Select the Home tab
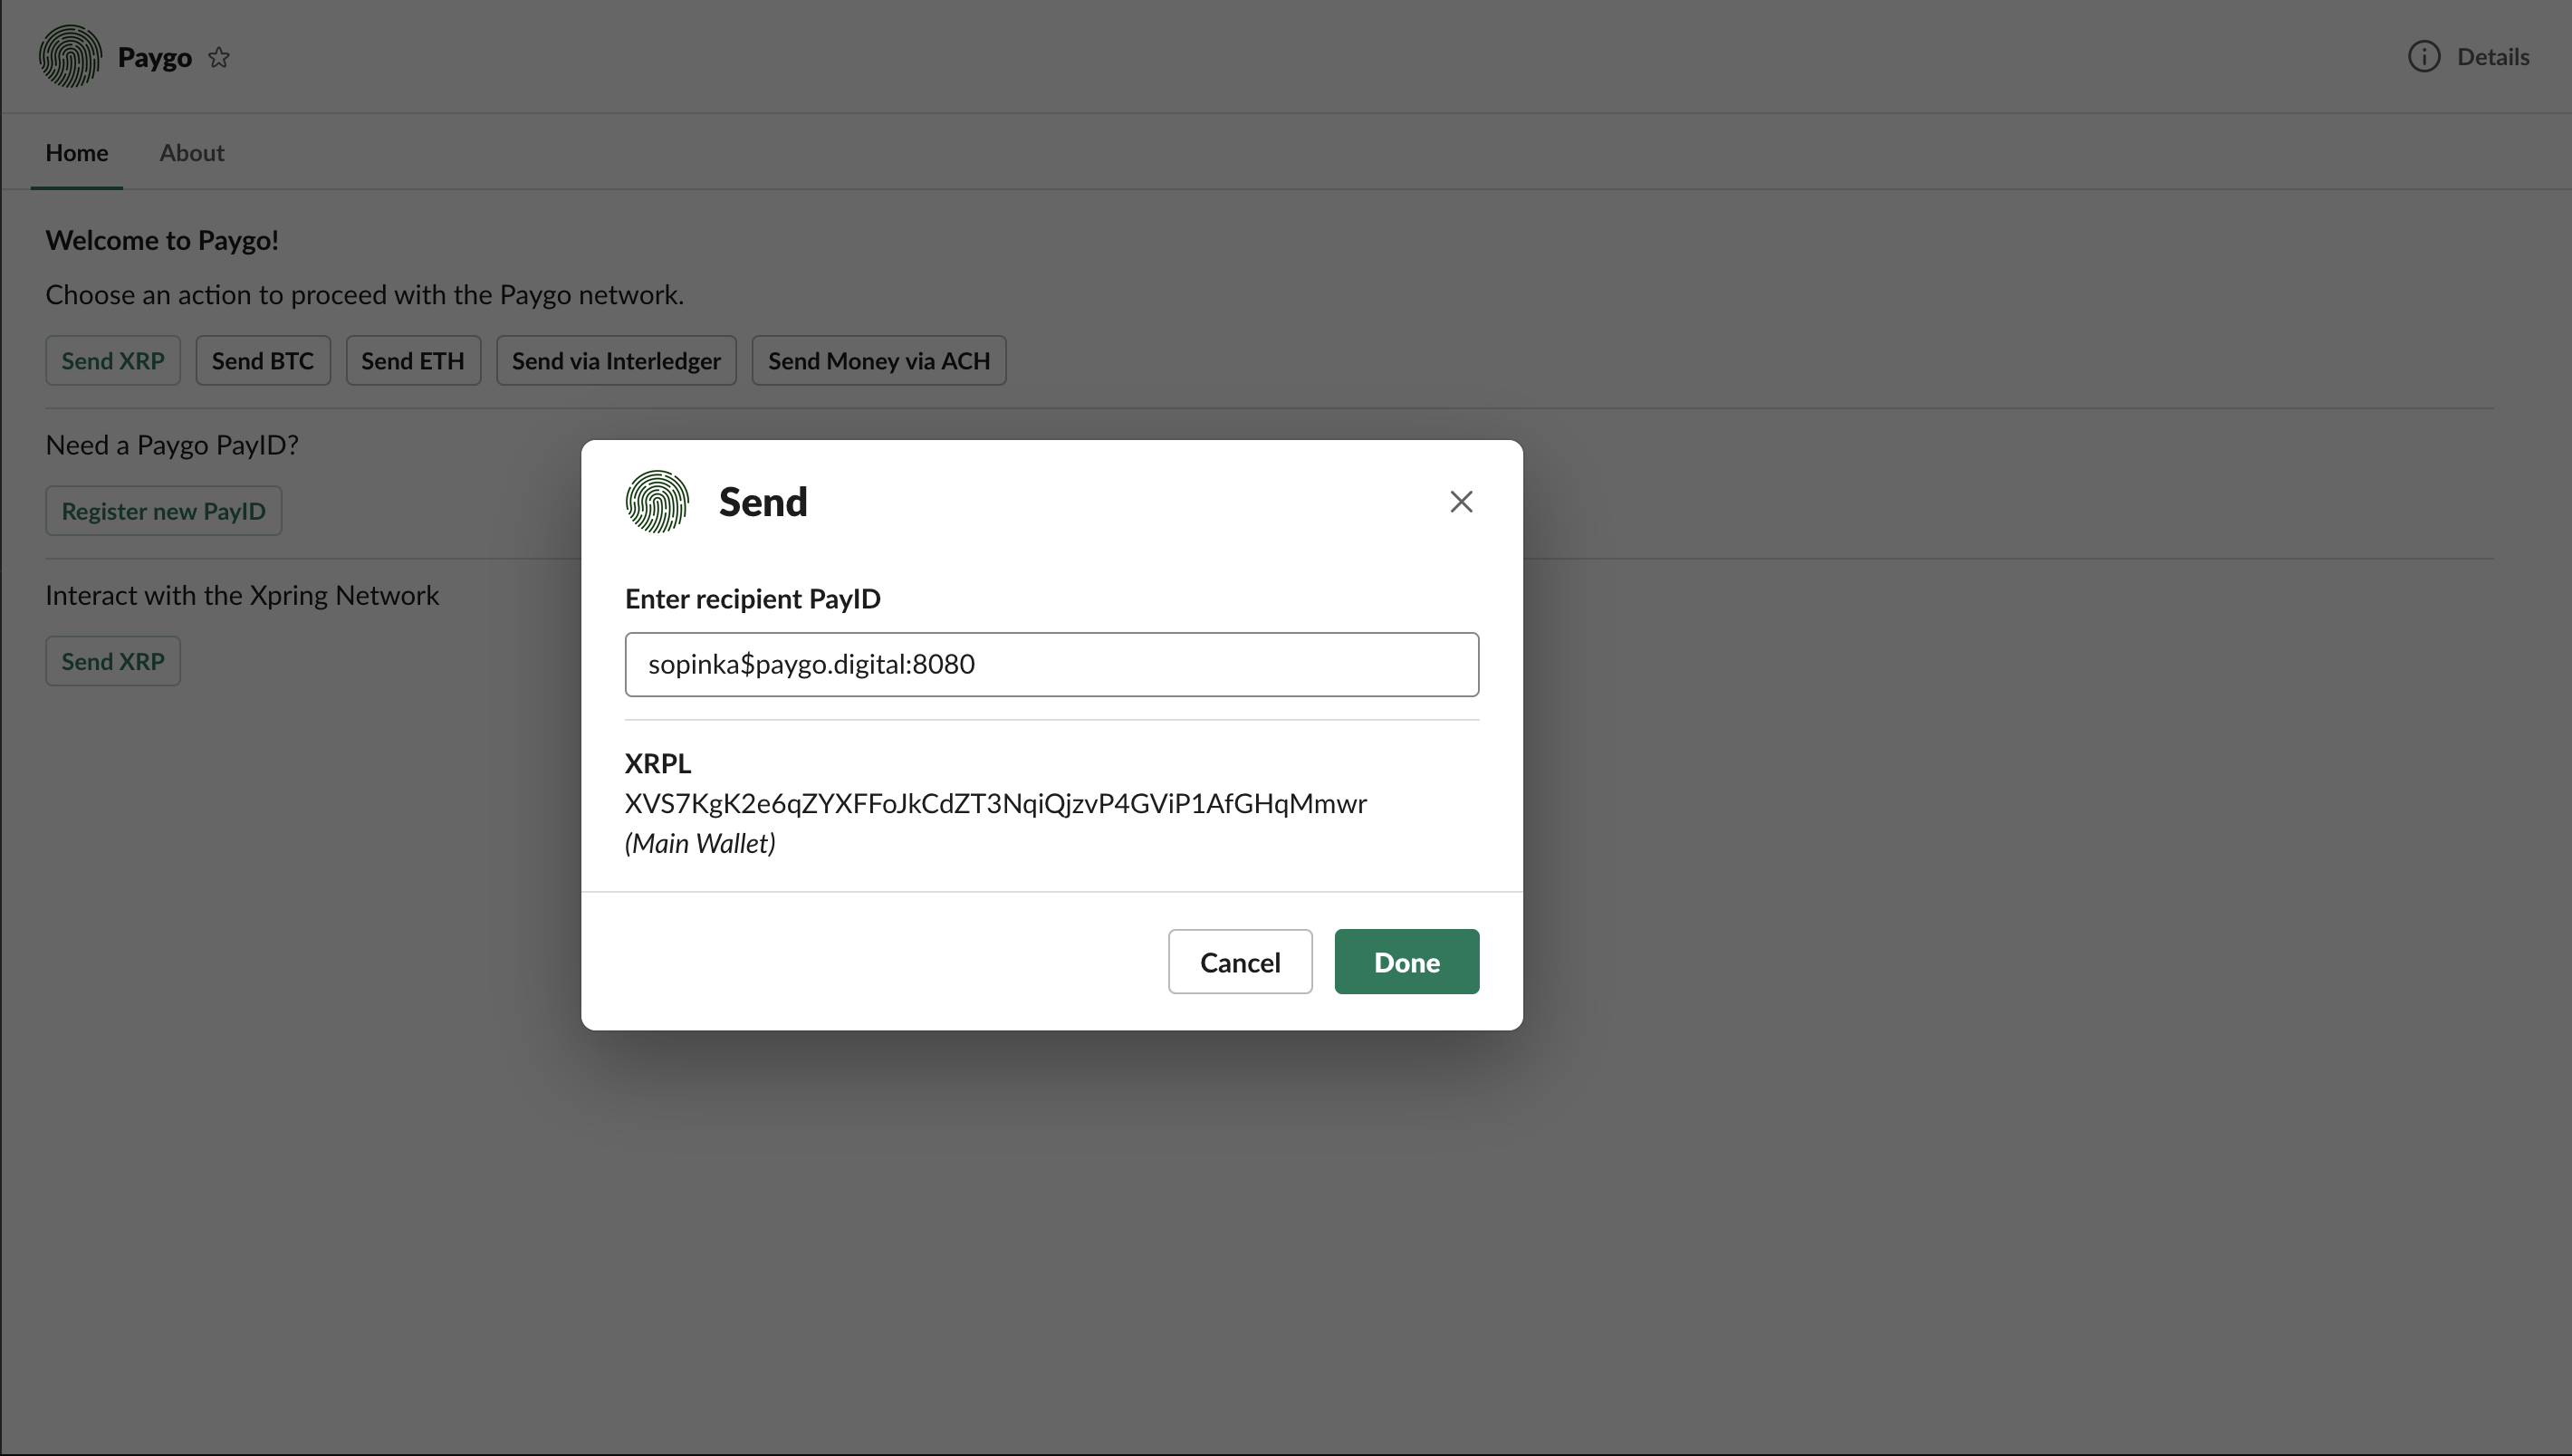 [76, 153]
